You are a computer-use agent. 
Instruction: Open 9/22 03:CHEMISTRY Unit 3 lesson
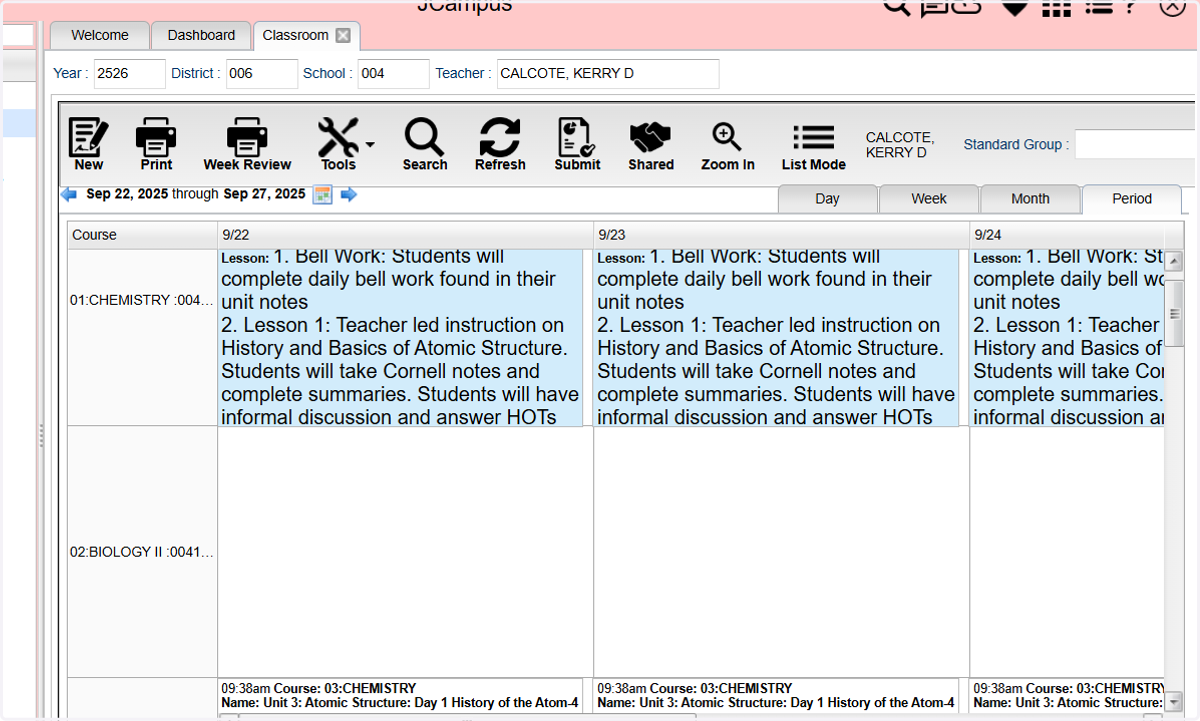(x=400, y=695)
